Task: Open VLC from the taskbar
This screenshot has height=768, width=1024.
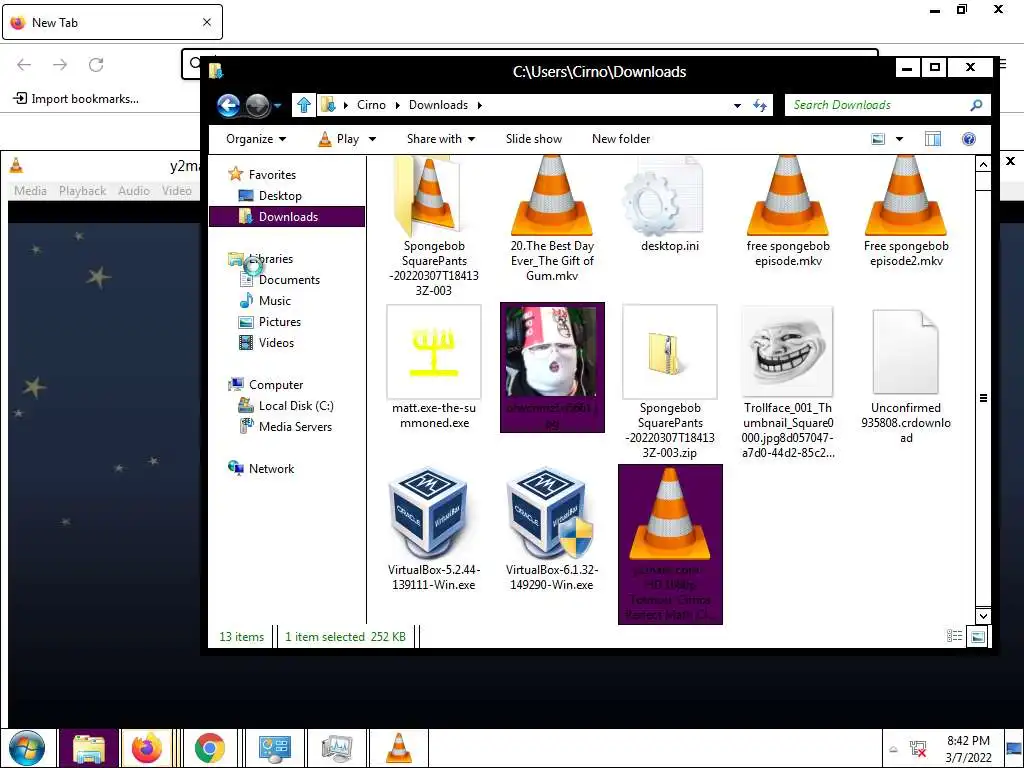Action: point(398,748)
